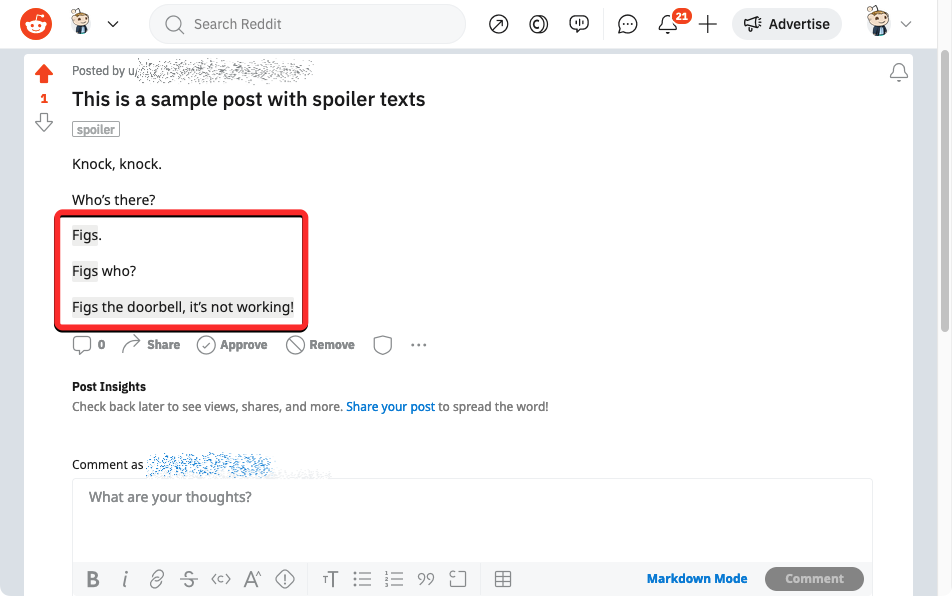
Task: Open notifications bell with 21 badge
Action: click(x=668, y=25)
